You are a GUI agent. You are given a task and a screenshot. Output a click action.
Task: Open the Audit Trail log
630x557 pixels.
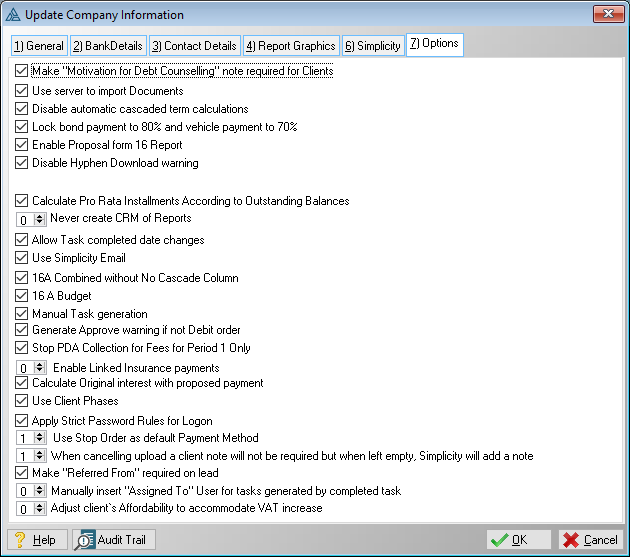pyautogui.click(x=113, y=540)
